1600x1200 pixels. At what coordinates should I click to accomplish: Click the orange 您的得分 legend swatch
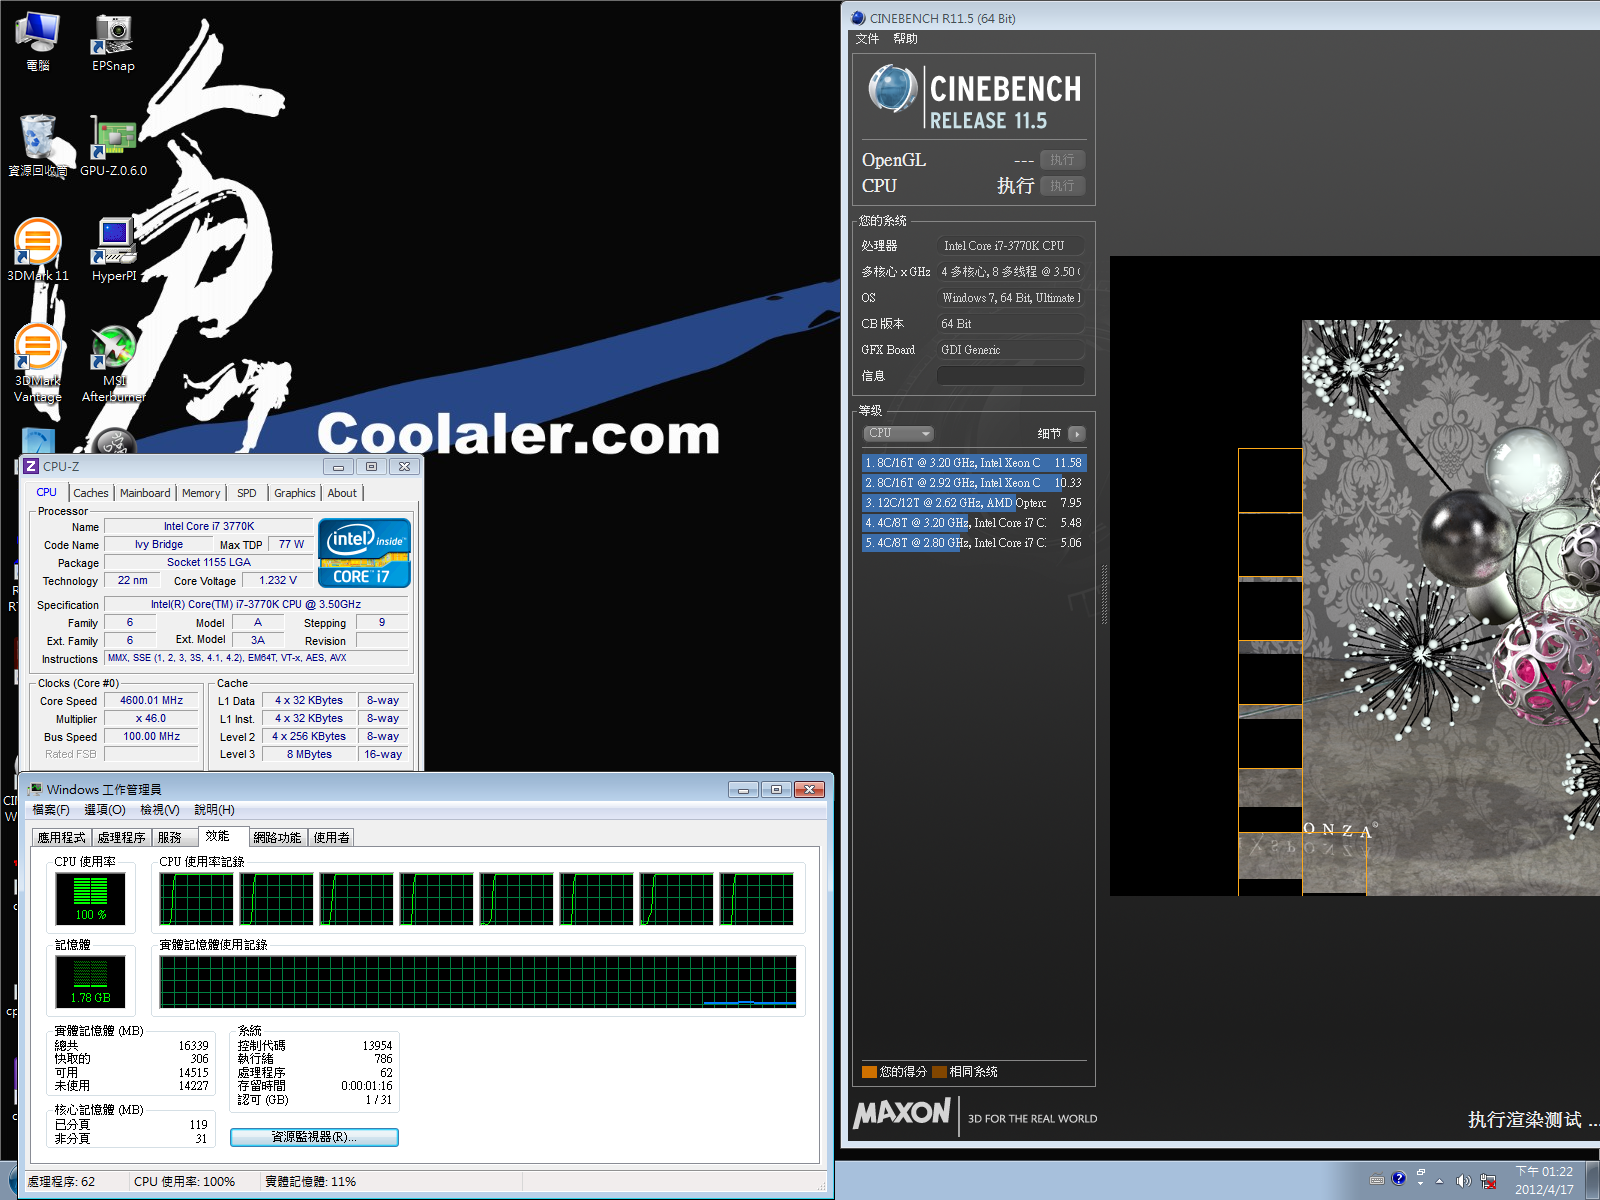869,1072
